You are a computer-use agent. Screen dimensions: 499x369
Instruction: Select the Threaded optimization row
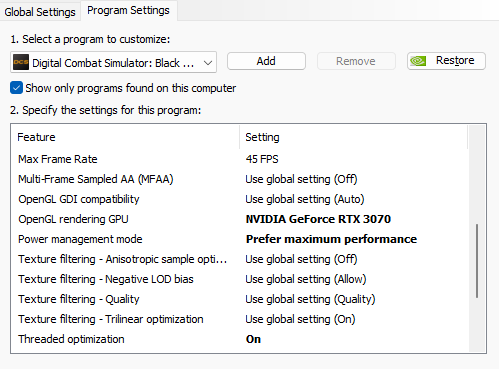[240, 339]
